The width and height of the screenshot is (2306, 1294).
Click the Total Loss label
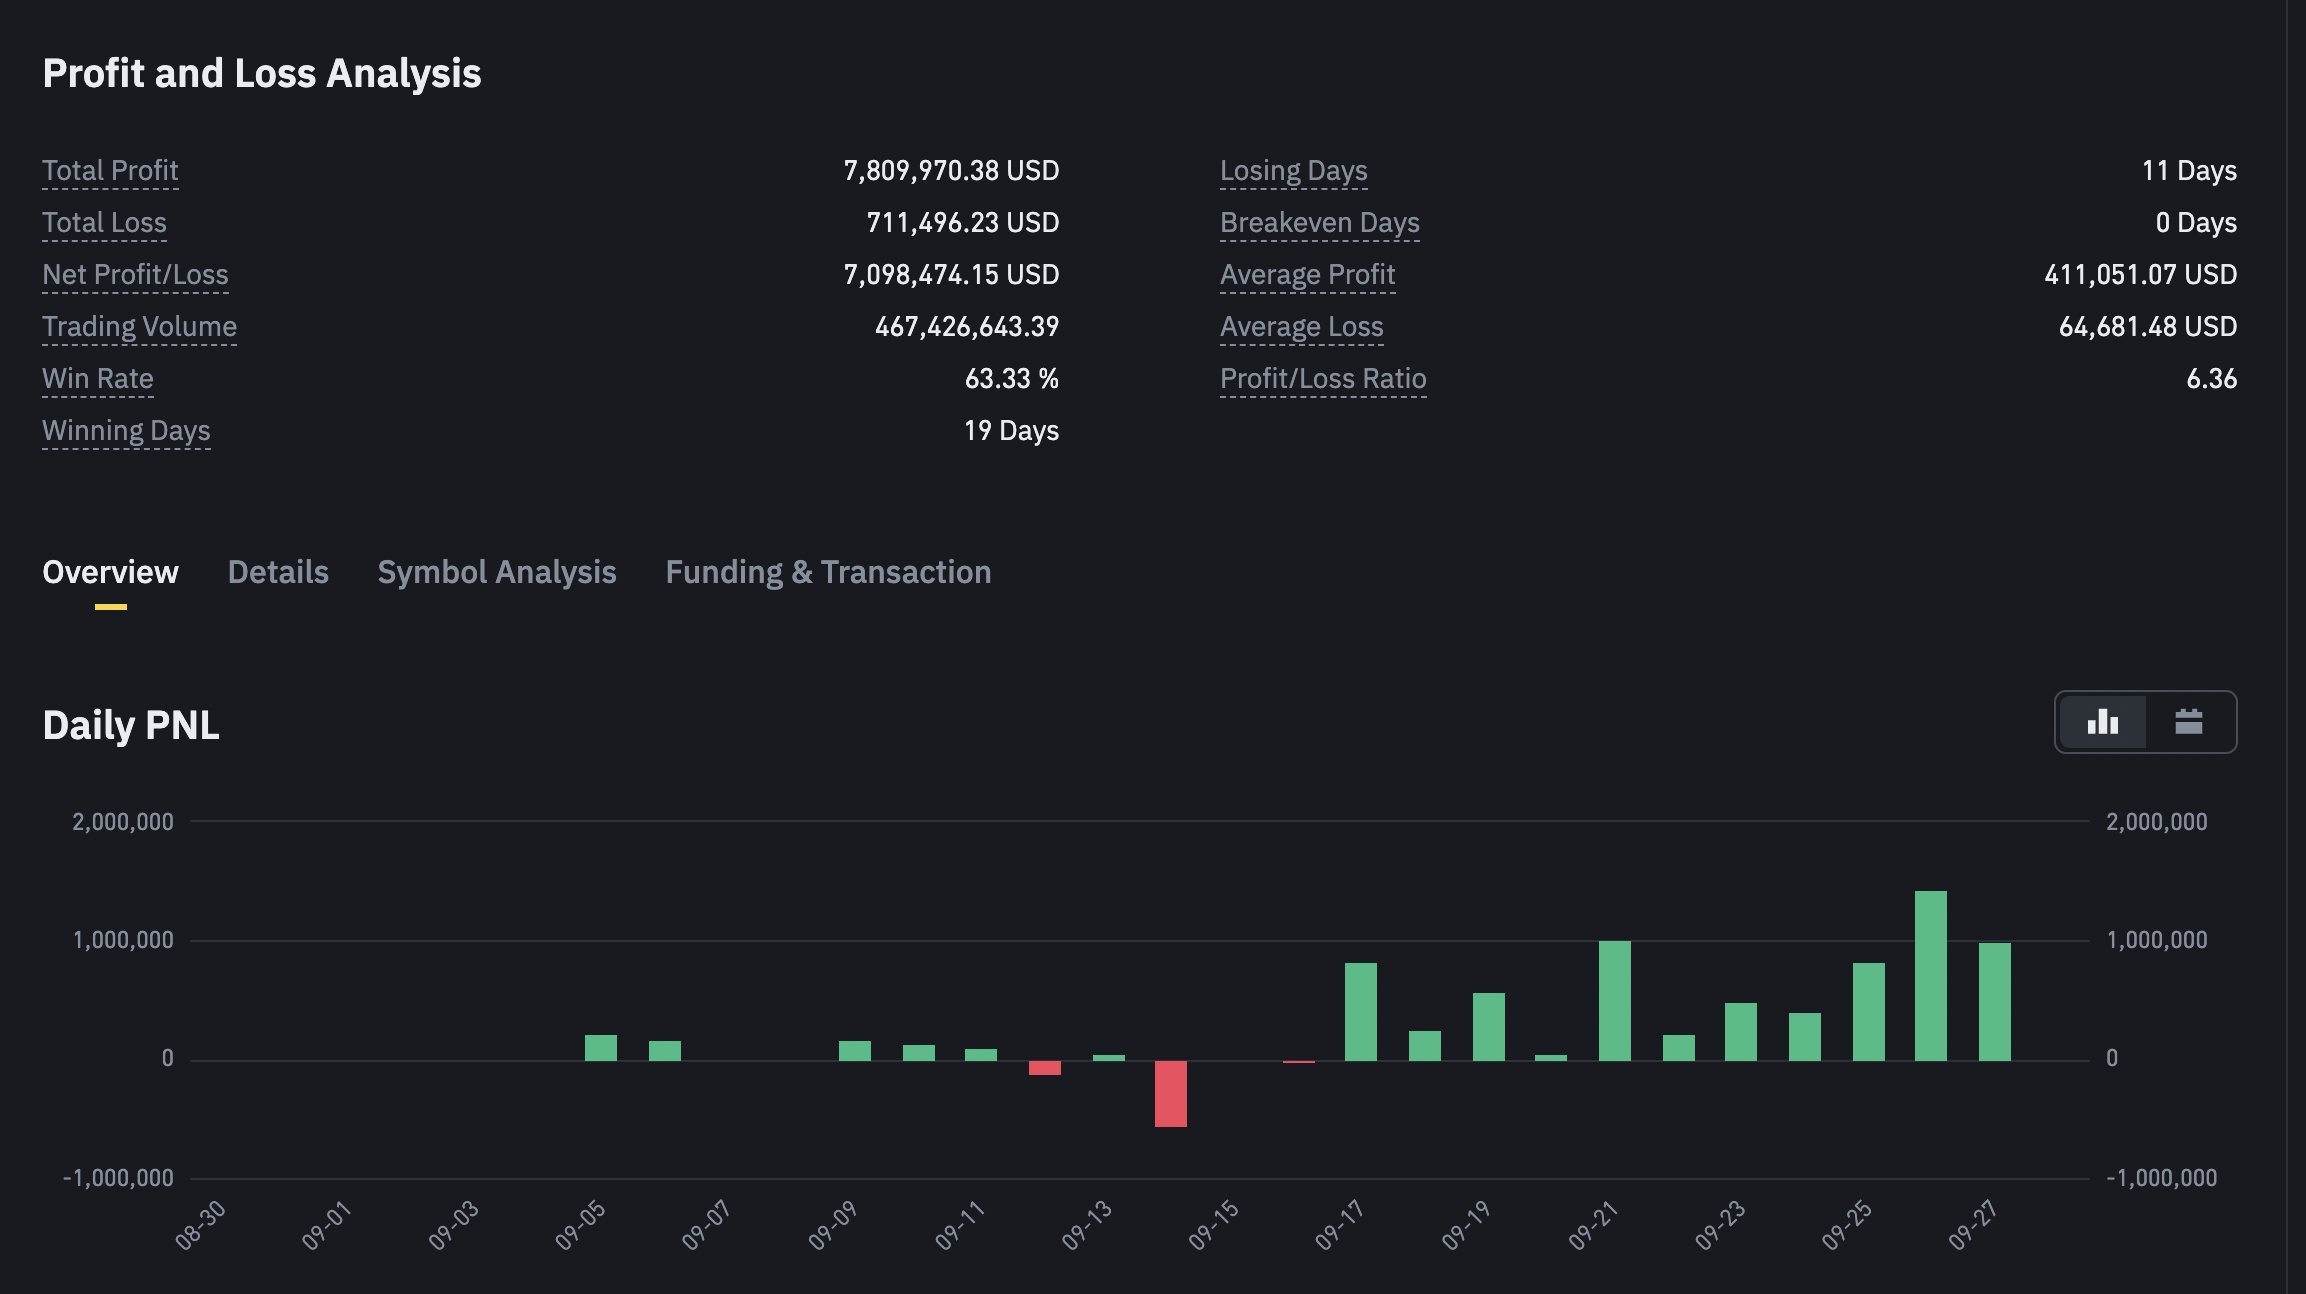[x=104, y=223]
